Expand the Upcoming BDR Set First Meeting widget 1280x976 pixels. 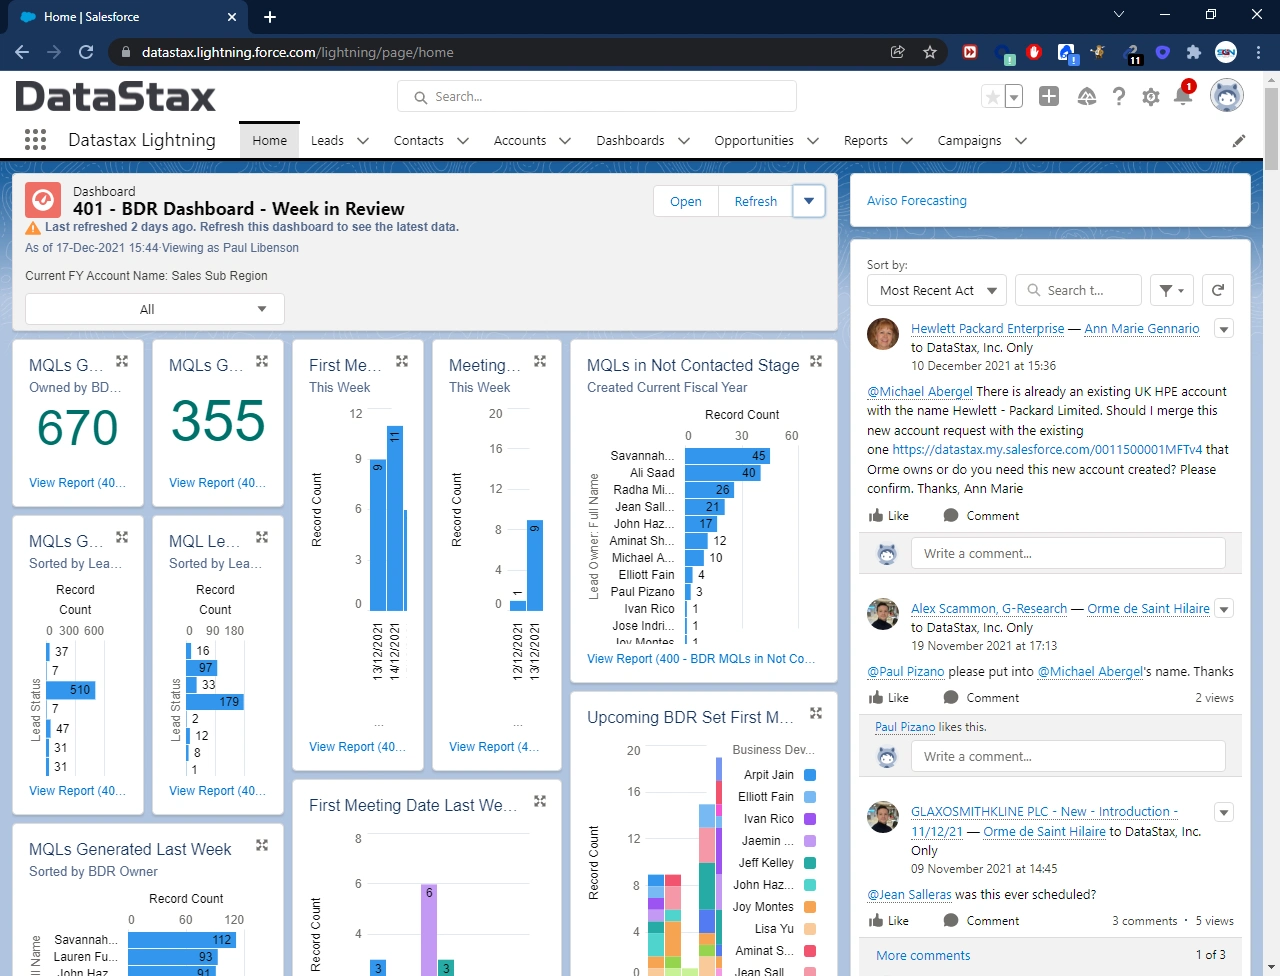tap(816, 713)
